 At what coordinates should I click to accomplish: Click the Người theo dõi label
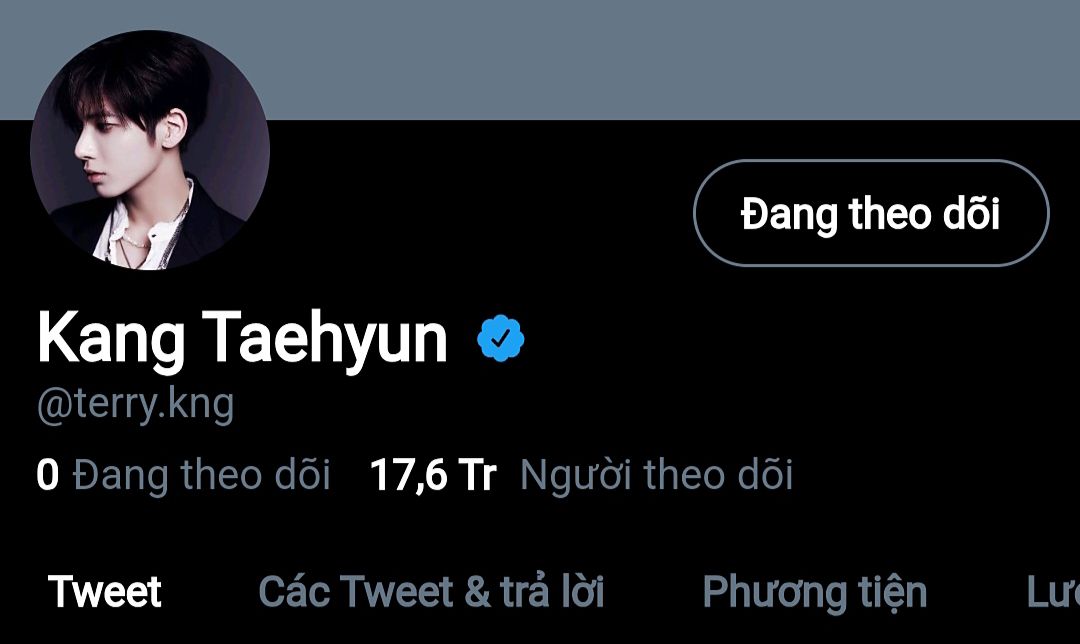pyautogui.click(x=656, y=475)
